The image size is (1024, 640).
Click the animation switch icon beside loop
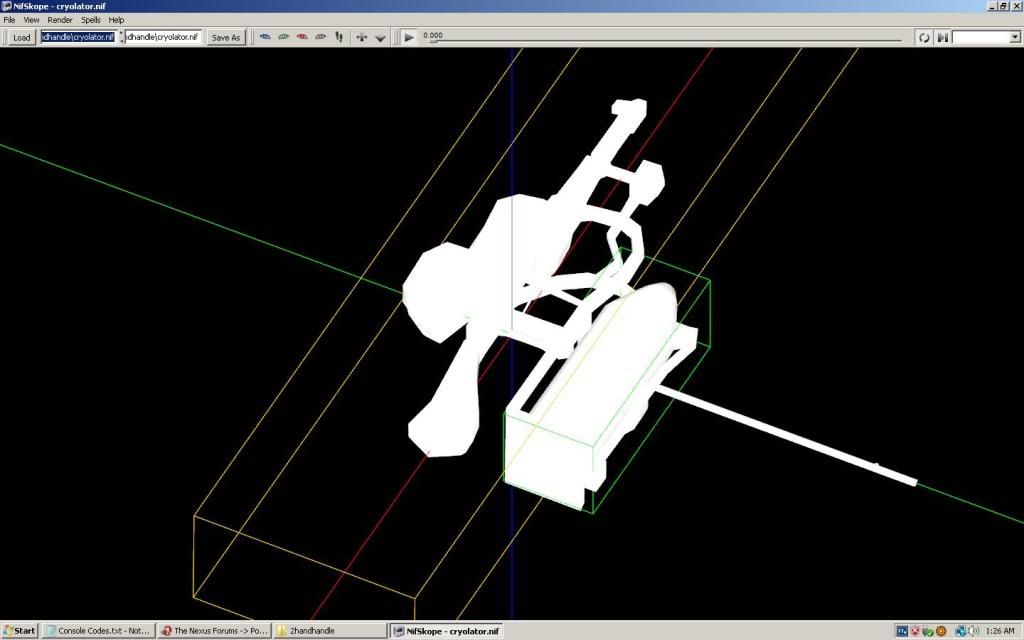click(x=942, y=37)
